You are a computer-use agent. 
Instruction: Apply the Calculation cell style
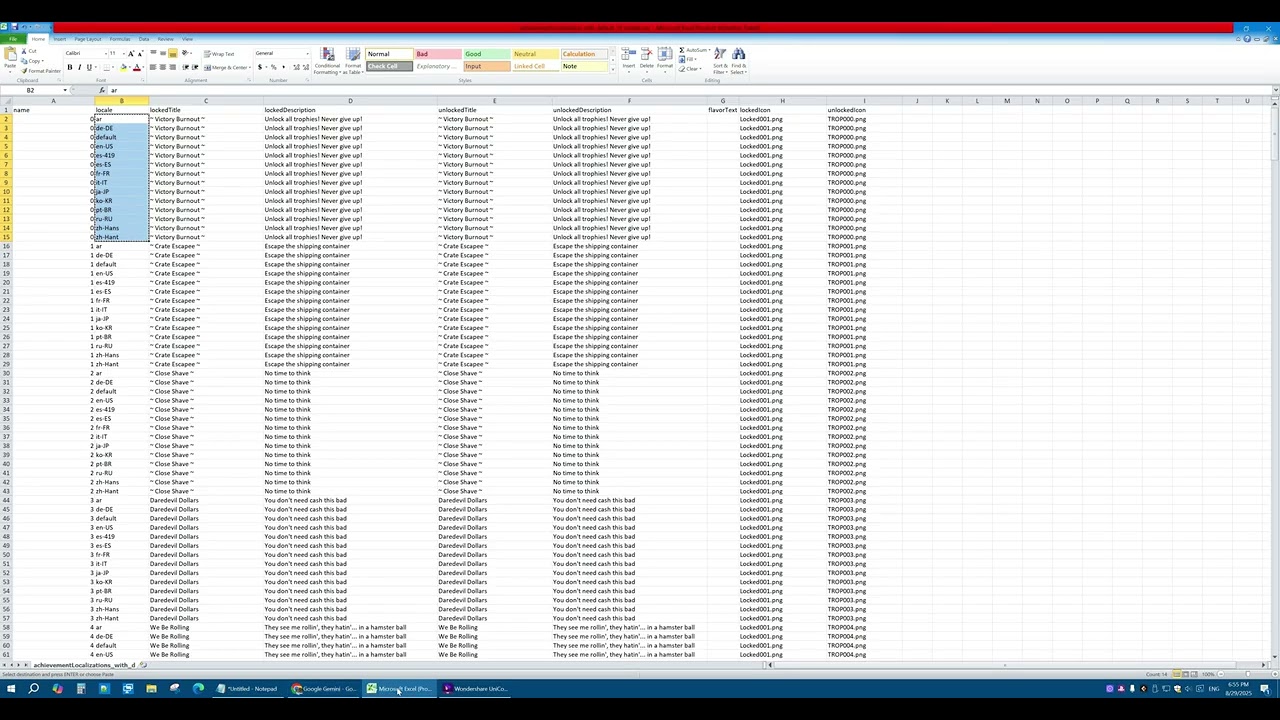(584, 54)
